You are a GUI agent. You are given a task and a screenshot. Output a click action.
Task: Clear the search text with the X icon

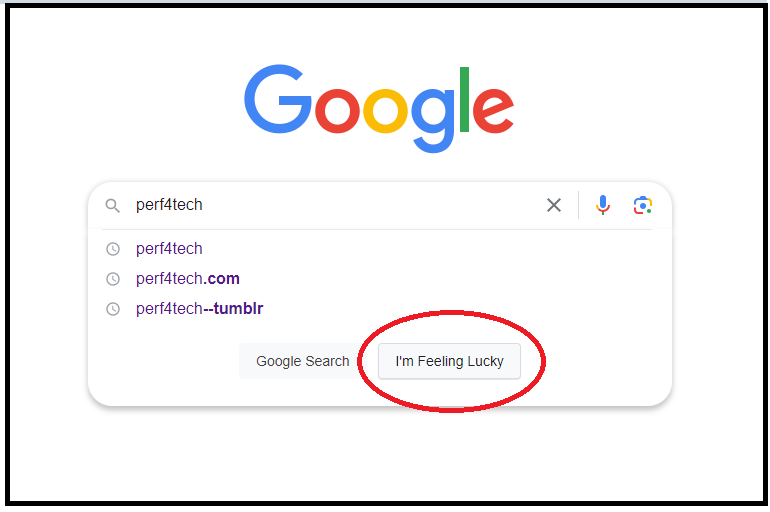click(x=554, y=205)
